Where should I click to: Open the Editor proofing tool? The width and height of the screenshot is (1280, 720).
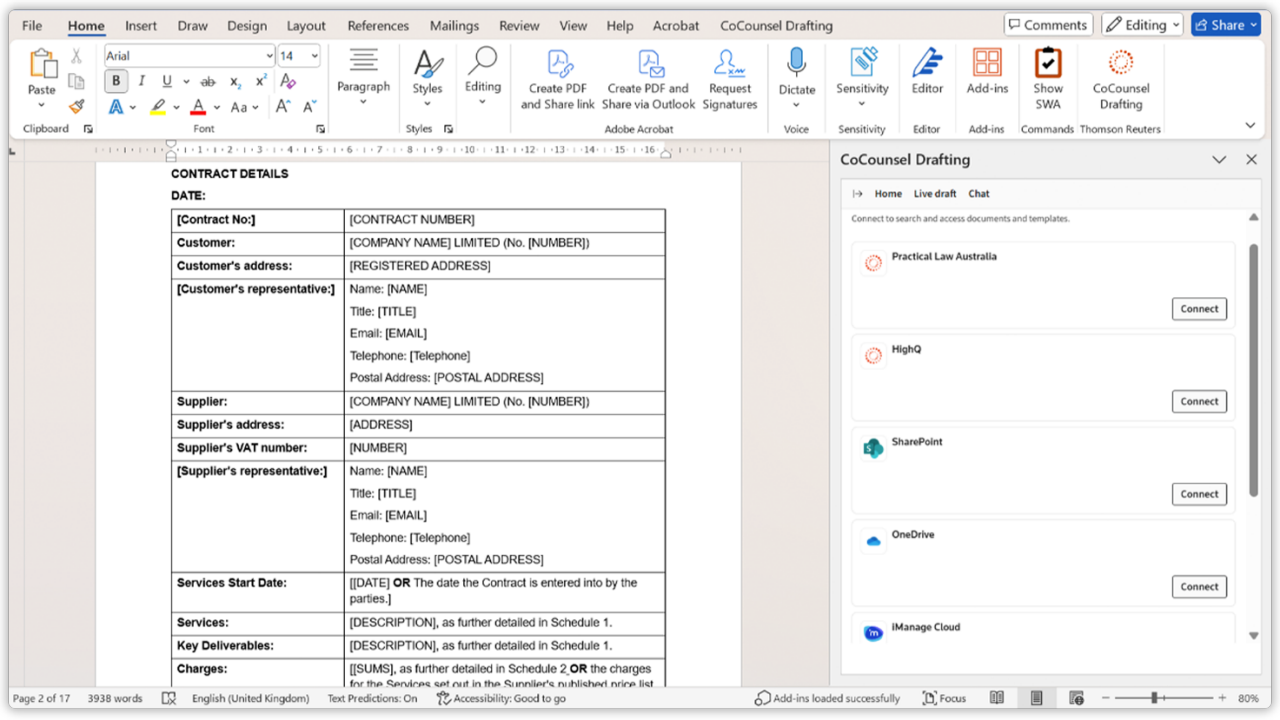927,71
